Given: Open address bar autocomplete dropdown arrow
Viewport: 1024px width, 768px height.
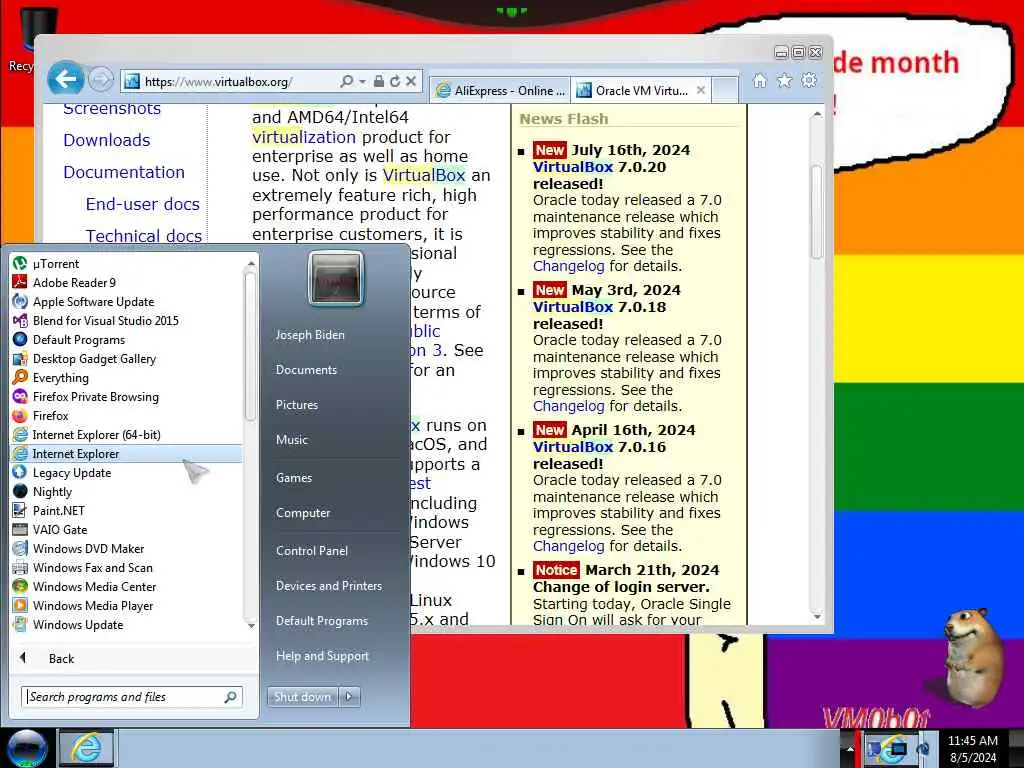Looking at the screenshot, I should click(x=362, y=81).
